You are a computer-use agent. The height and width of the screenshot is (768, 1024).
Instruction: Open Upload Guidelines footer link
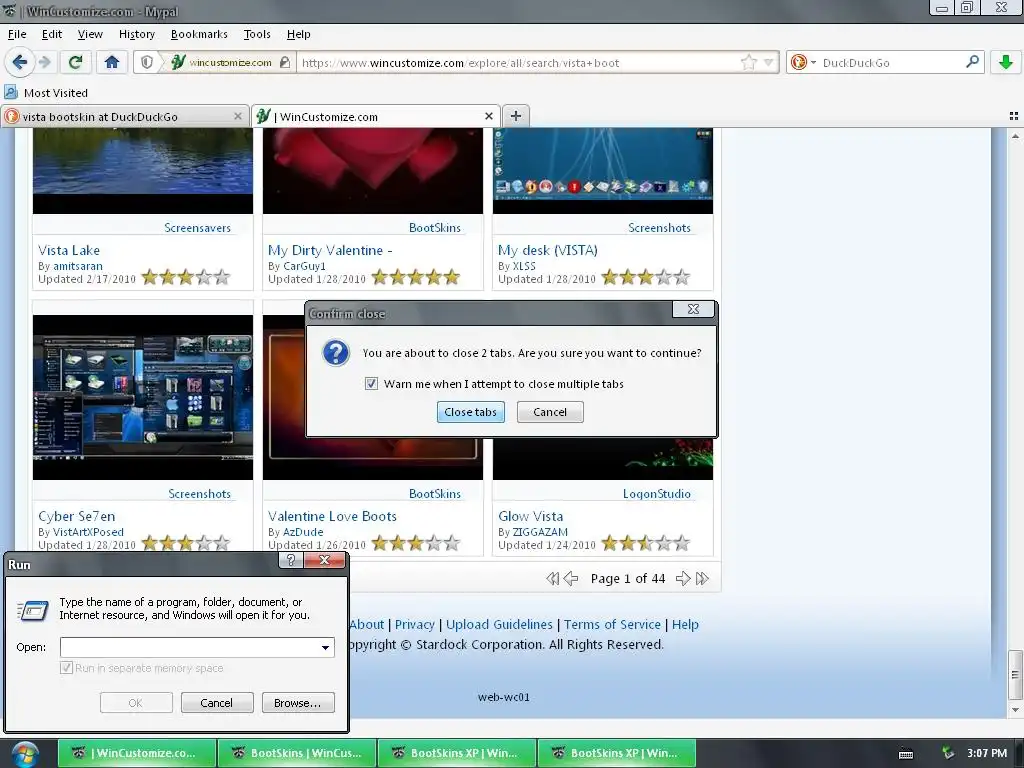(499, 624)
